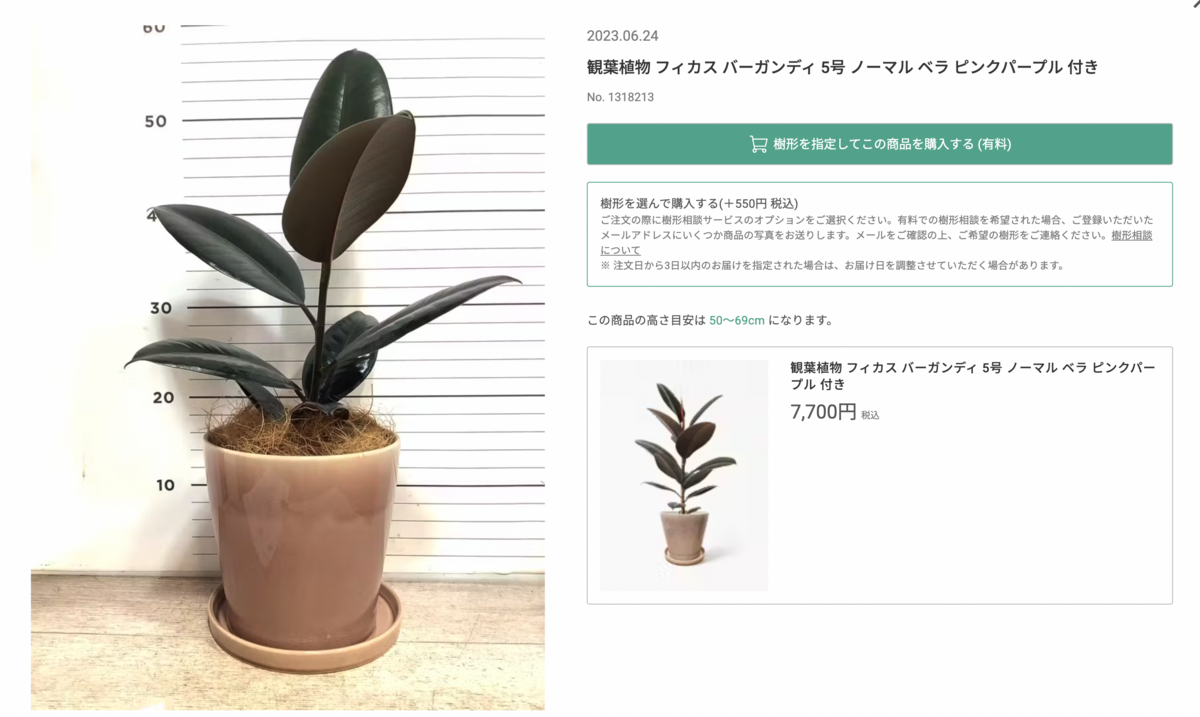Screen dimensions: 1200x717
Task: Click the main product heading title
Action: [x=842, y=67]
